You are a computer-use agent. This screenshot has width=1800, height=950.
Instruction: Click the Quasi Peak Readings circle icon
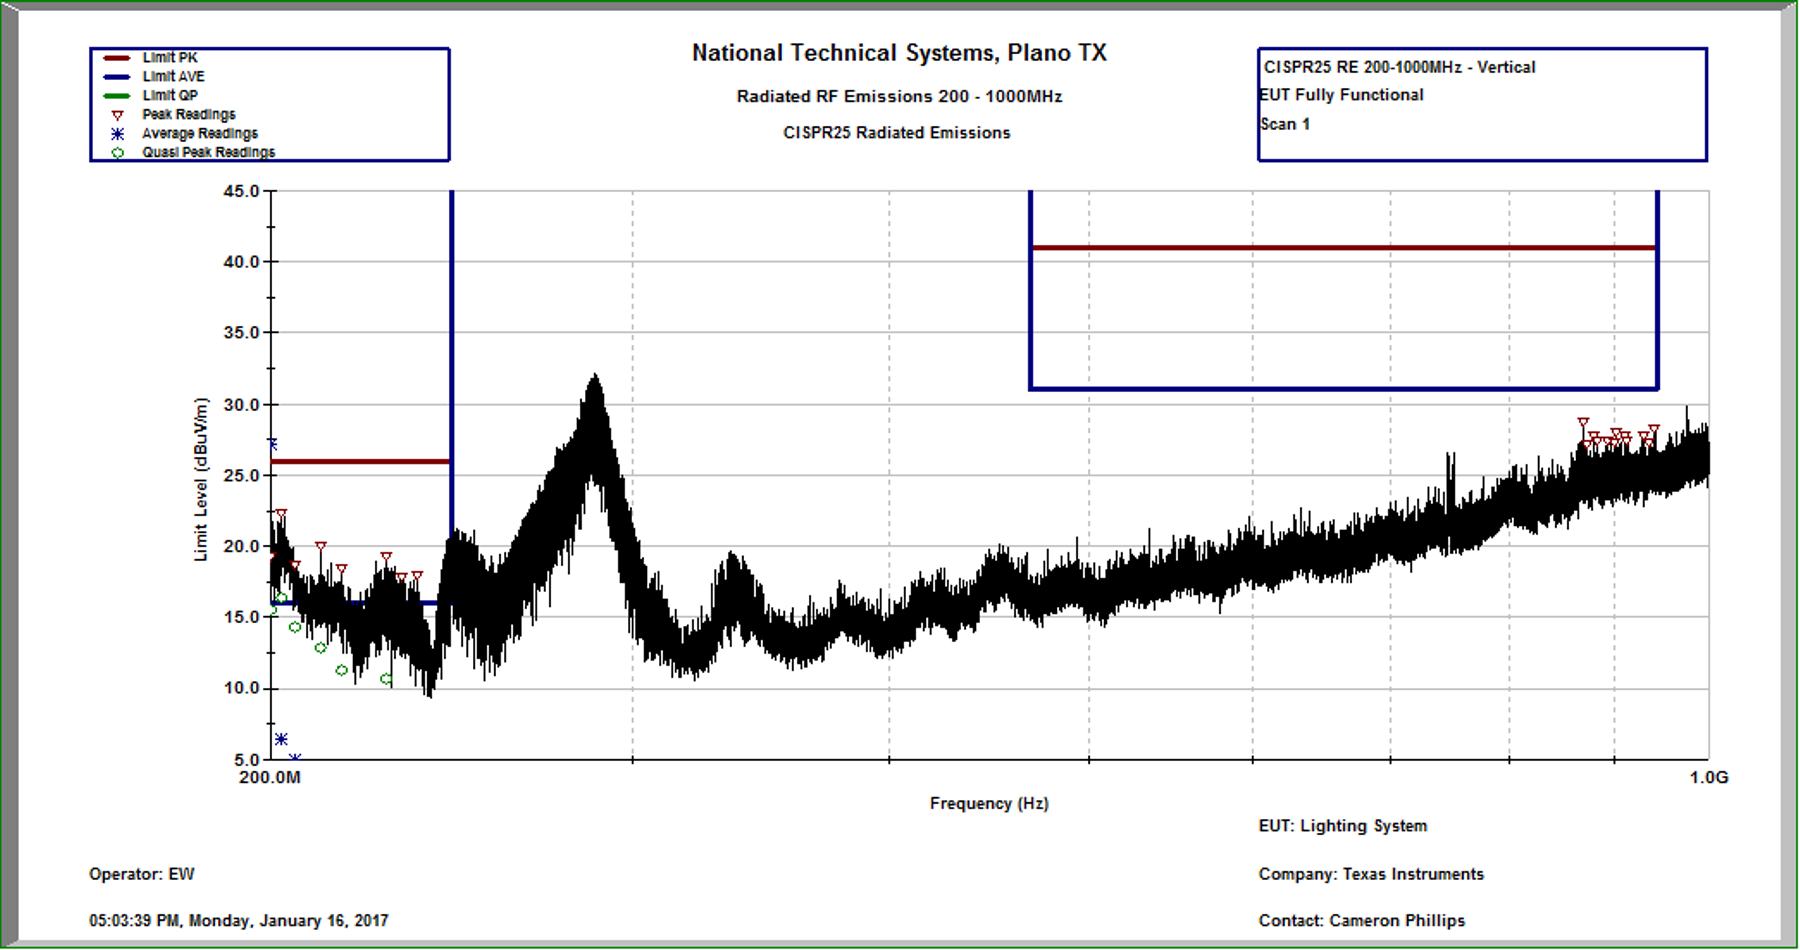(x=117, y=153)
